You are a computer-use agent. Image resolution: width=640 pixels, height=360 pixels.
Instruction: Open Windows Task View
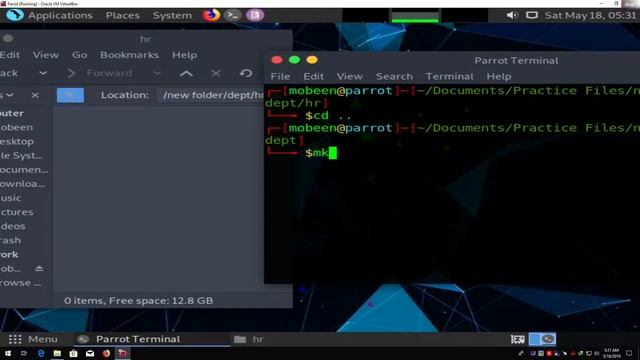click(24, 353)
